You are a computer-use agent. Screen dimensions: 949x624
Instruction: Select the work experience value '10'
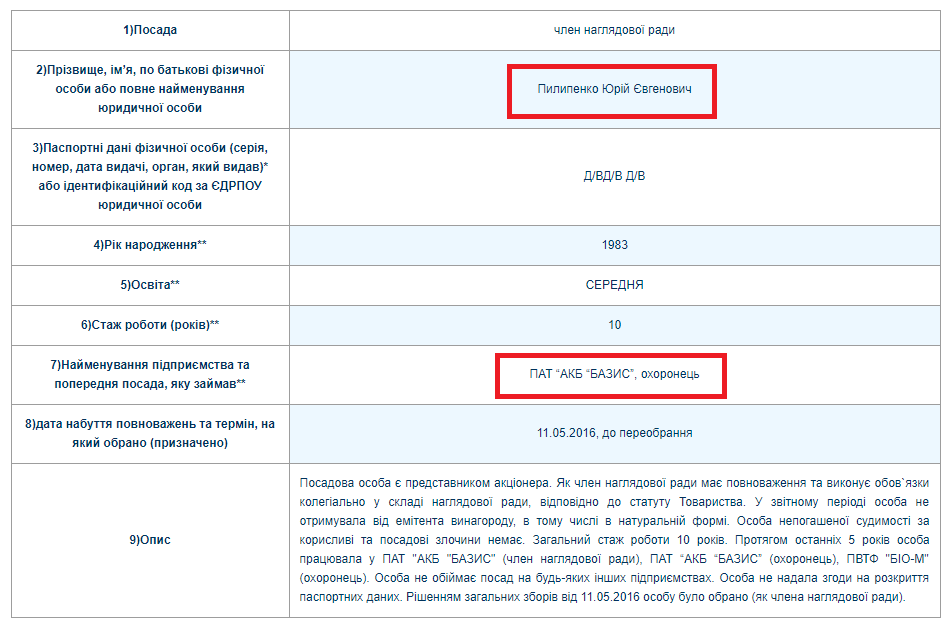(614, 325)
